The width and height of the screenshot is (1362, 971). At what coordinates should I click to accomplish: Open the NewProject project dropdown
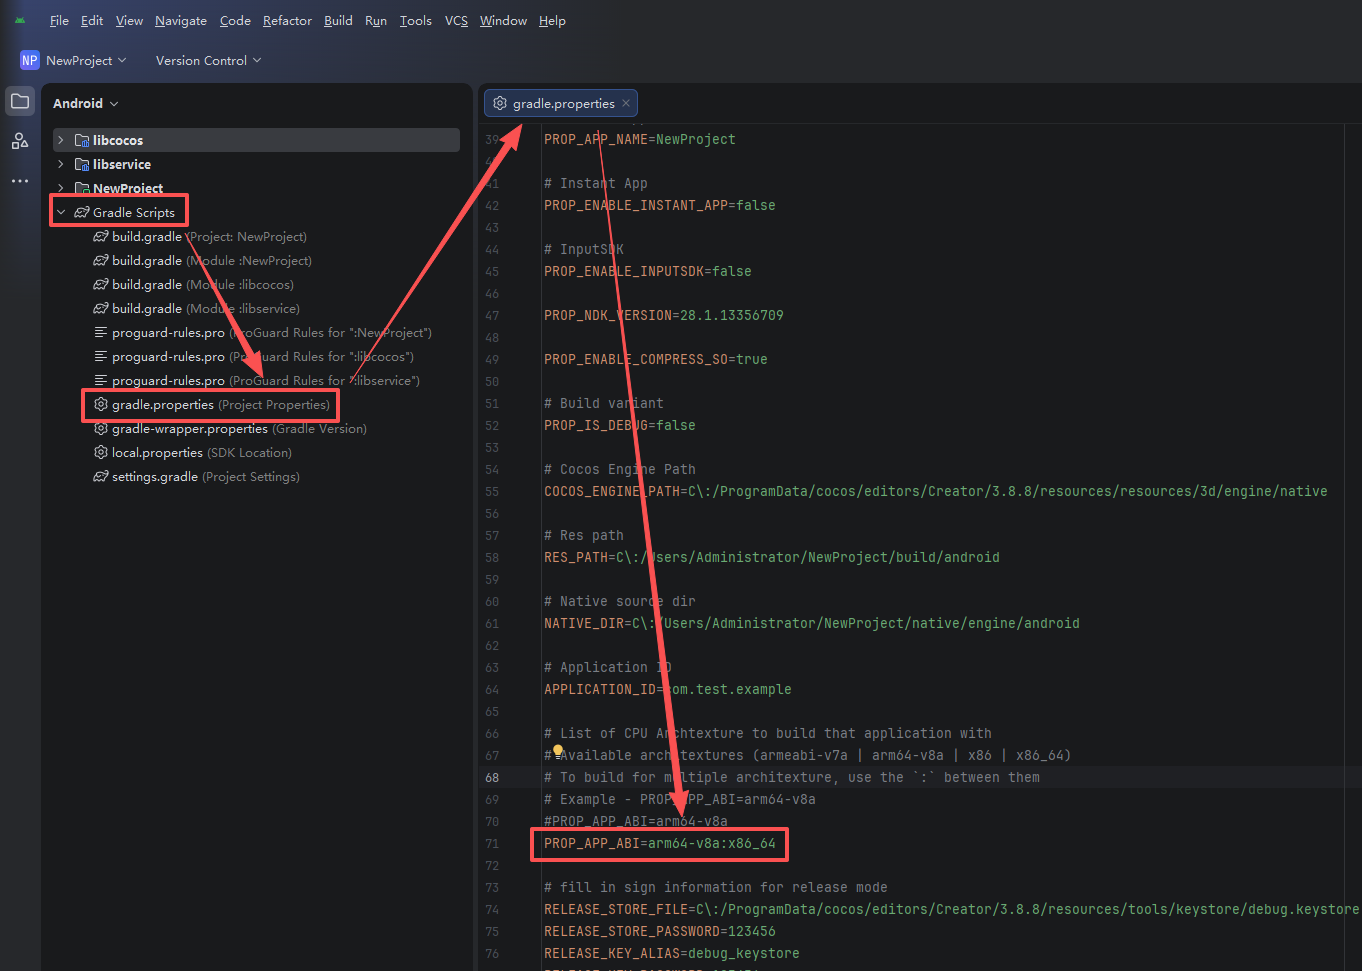click(86, 60)
